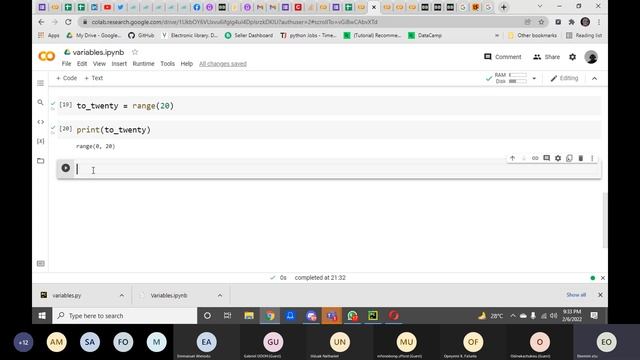Image resolution: width=640 pixels, height=360 pixels.
Task: Open more cell actions three-dot menu
Action: (x=592, y=158)
